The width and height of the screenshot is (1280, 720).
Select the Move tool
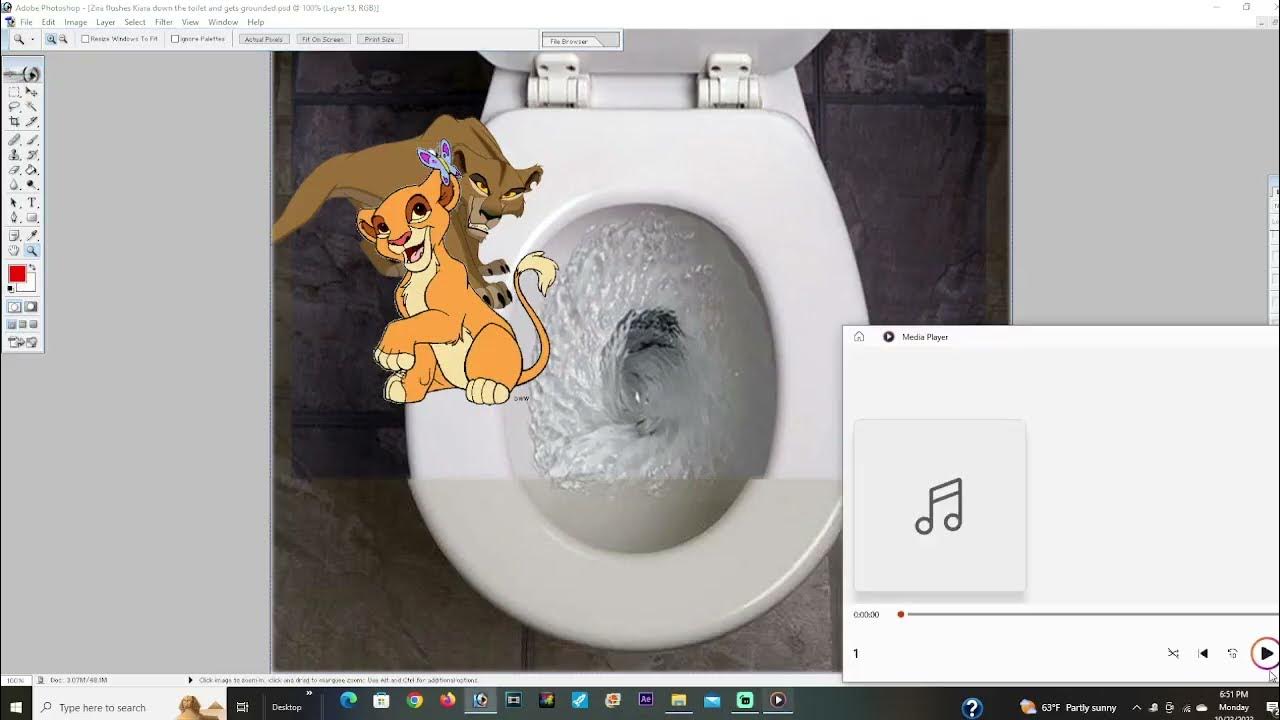click(31, 91)
